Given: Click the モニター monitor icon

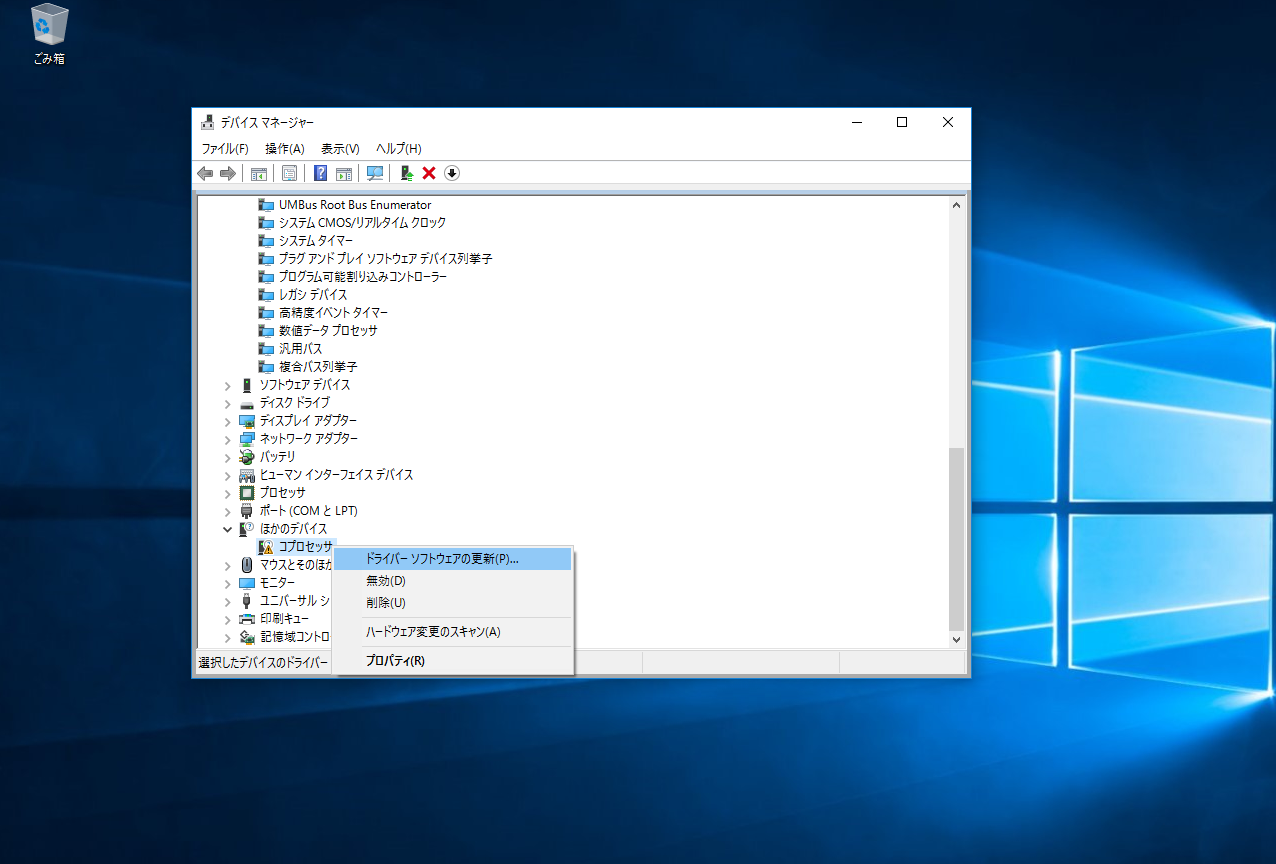Looking at the screenshot, I should point(247,583).
